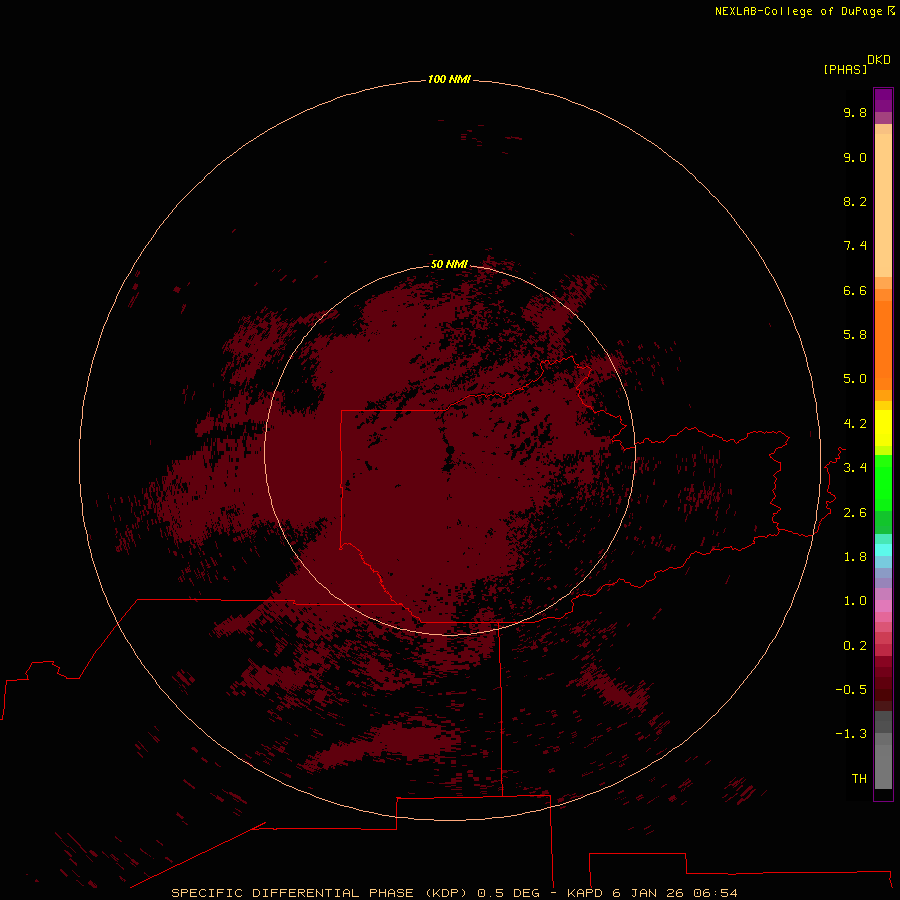Click the DKD unit label above legend
Viewport: 900px width, 900px height.
(879, 60)
